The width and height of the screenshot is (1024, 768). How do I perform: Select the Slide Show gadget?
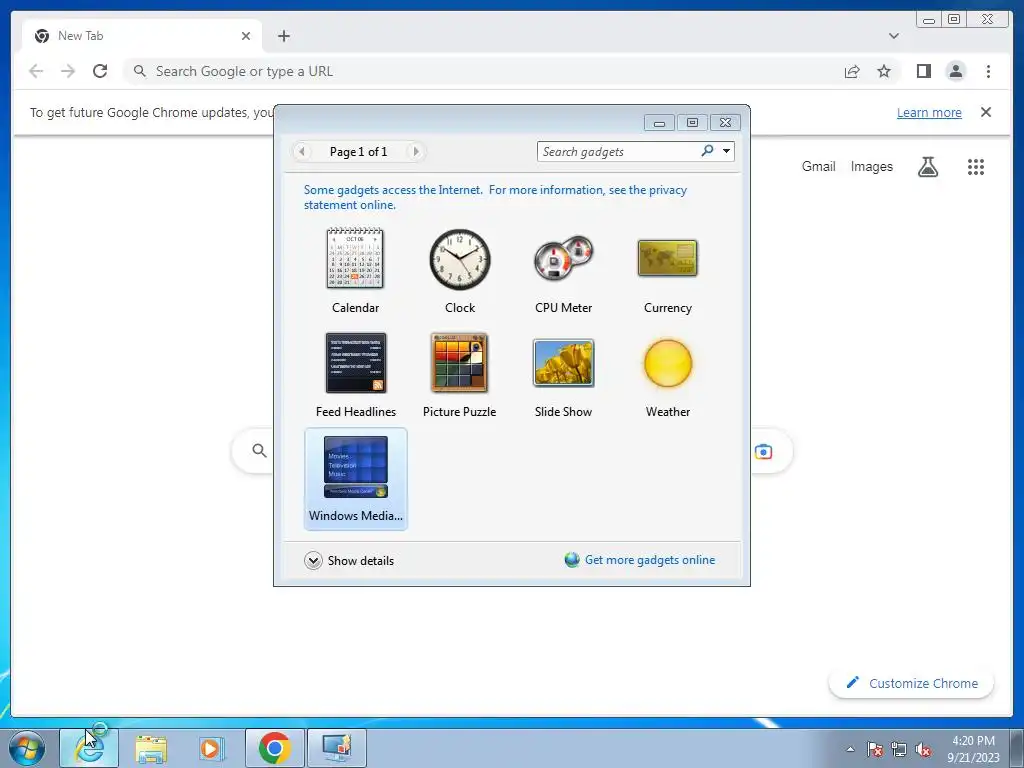point(563,375)
